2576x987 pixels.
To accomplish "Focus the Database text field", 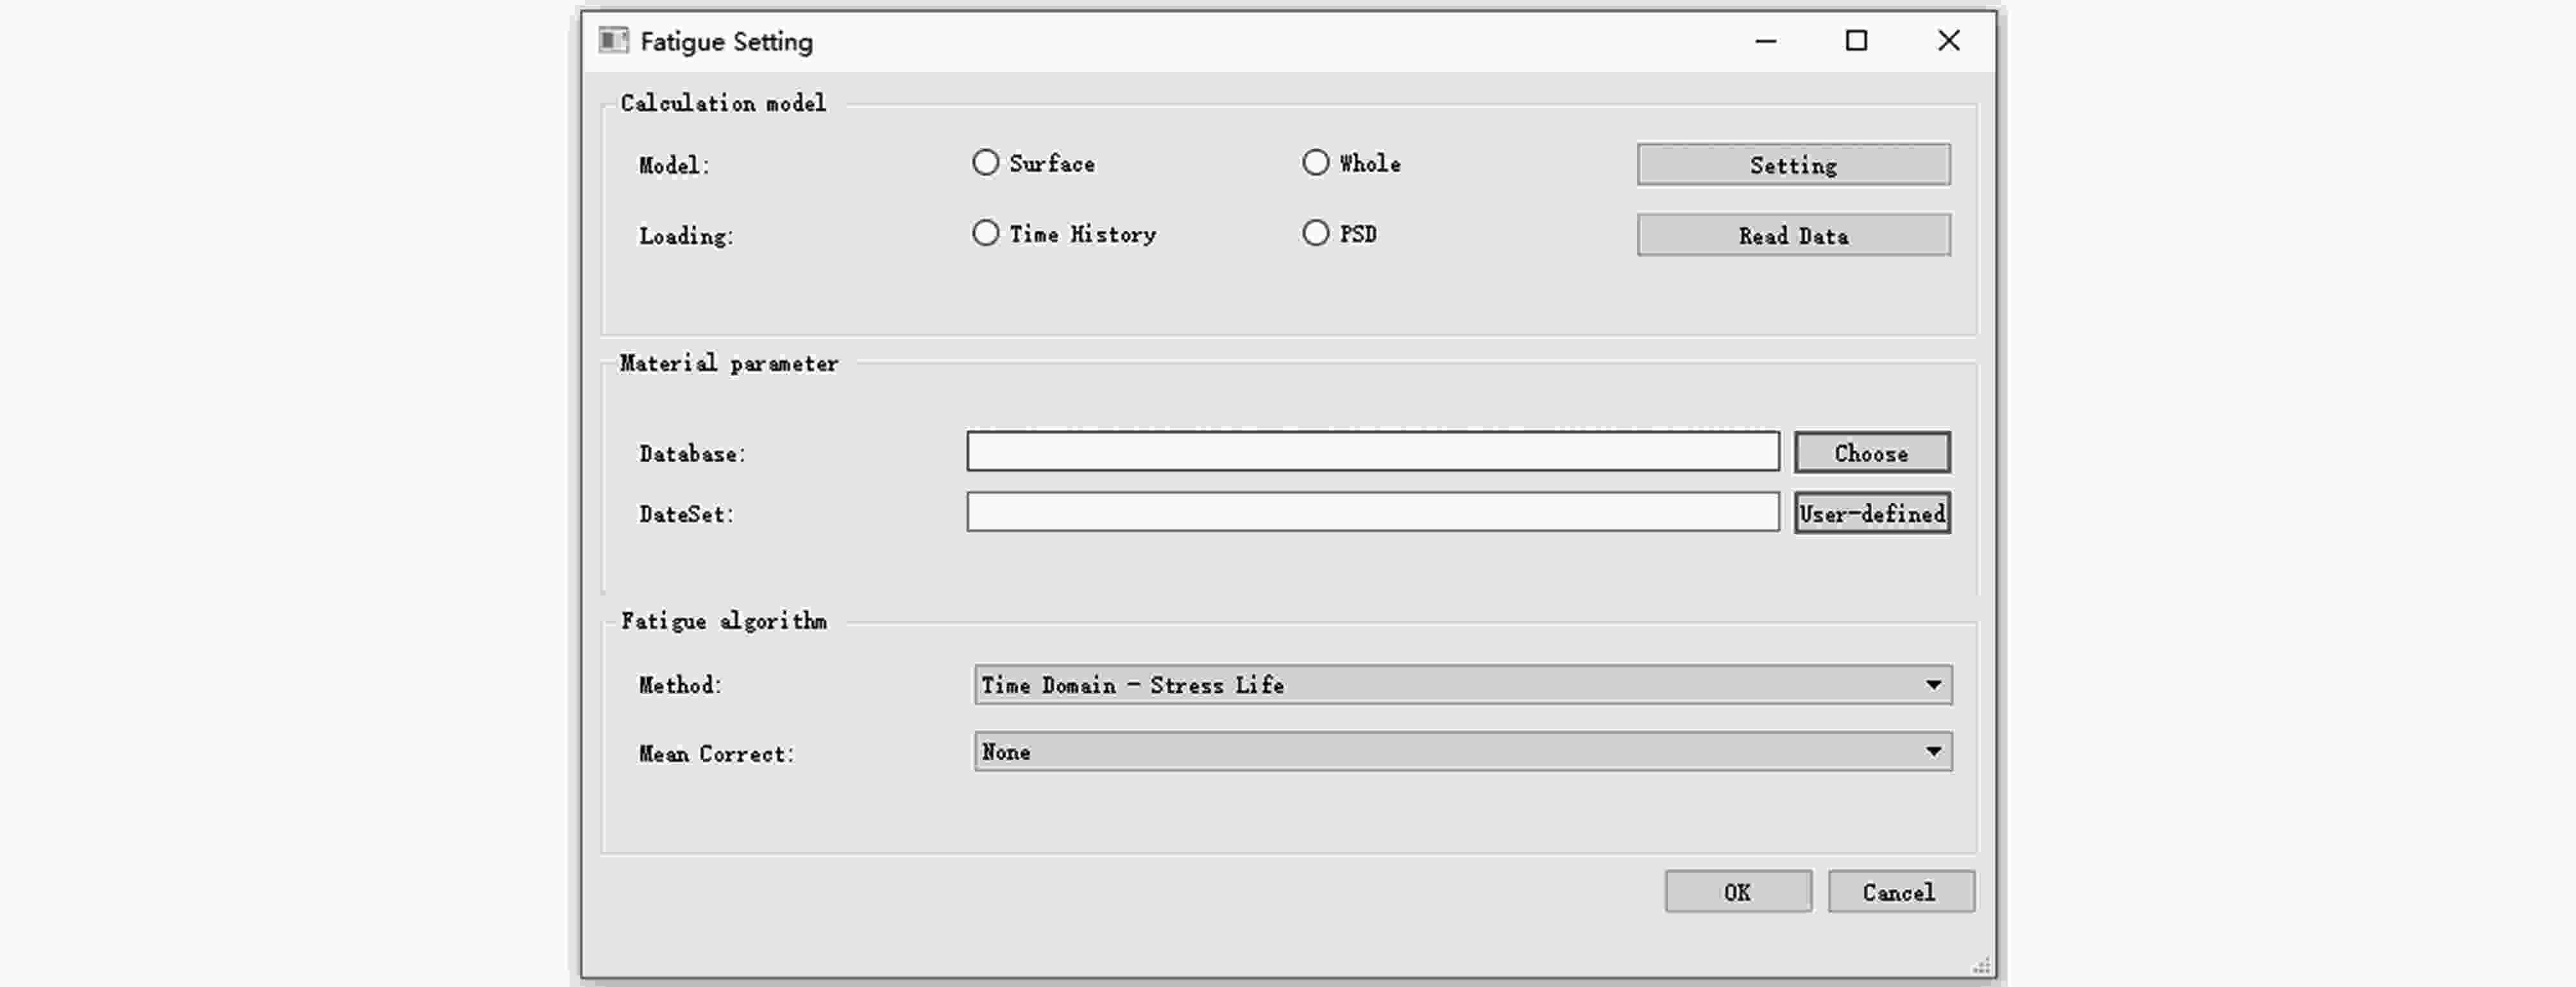I will pyautogui.click(x=1372, y=452).
